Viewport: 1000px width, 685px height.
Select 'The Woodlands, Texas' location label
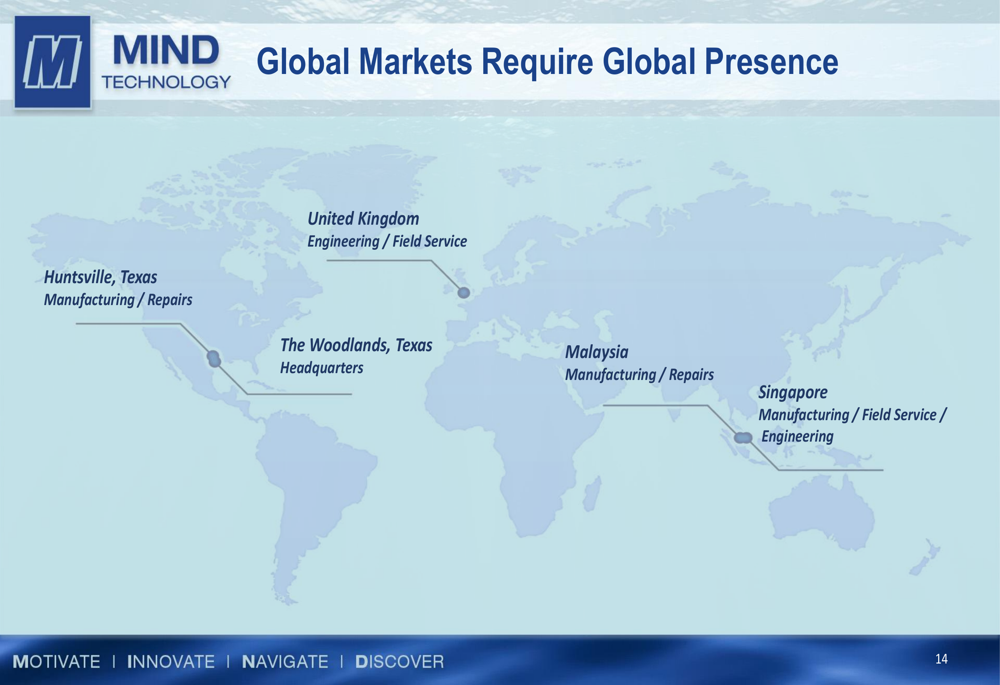pyautogui.click(x=356, y=345)
